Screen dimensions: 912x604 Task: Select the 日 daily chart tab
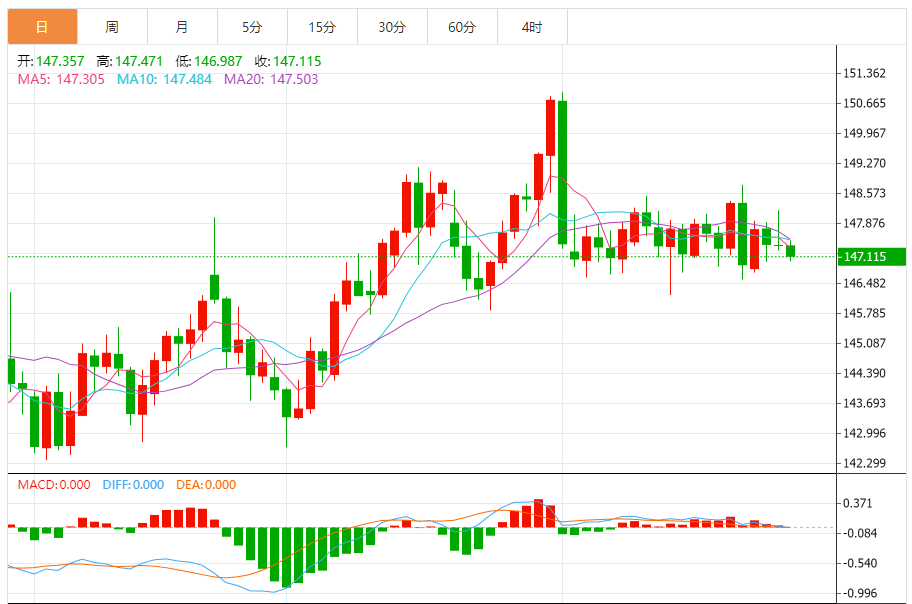click(x=42, y=27)
